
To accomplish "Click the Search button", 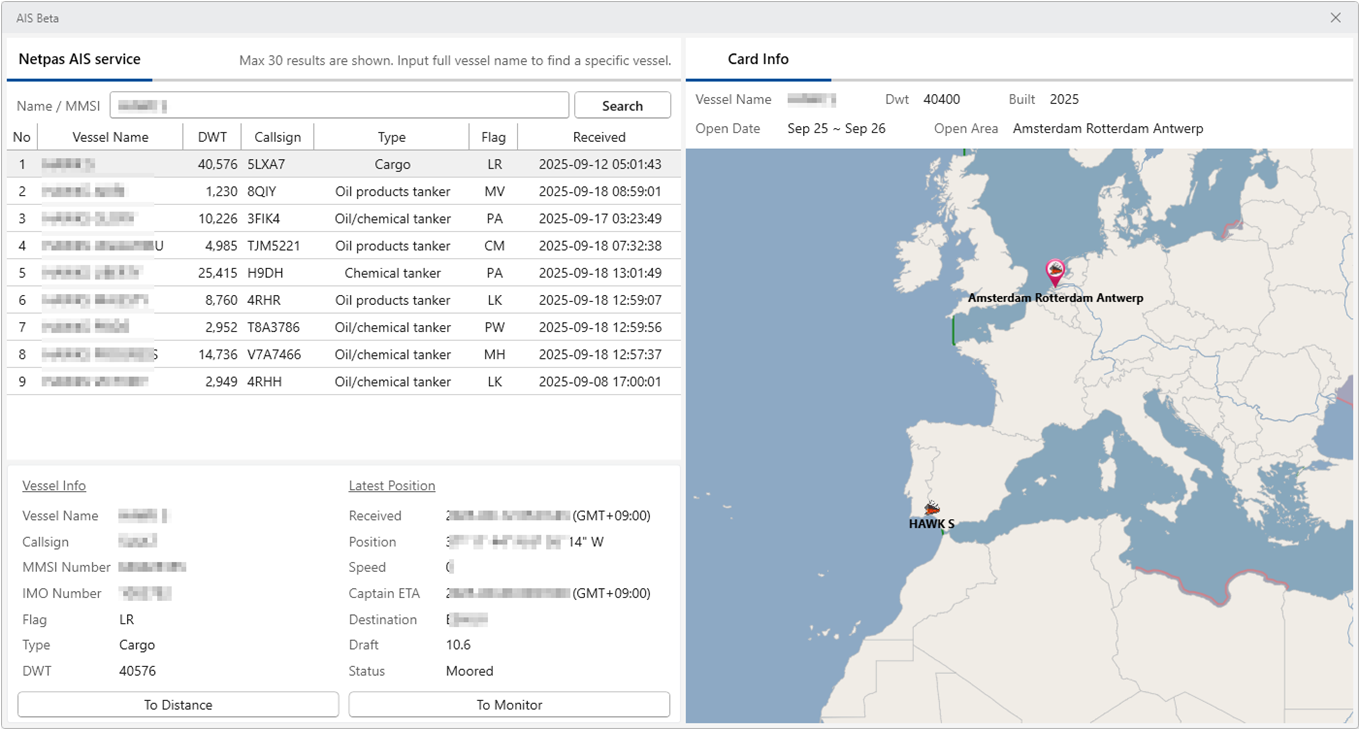I will (x=622, y=106).
